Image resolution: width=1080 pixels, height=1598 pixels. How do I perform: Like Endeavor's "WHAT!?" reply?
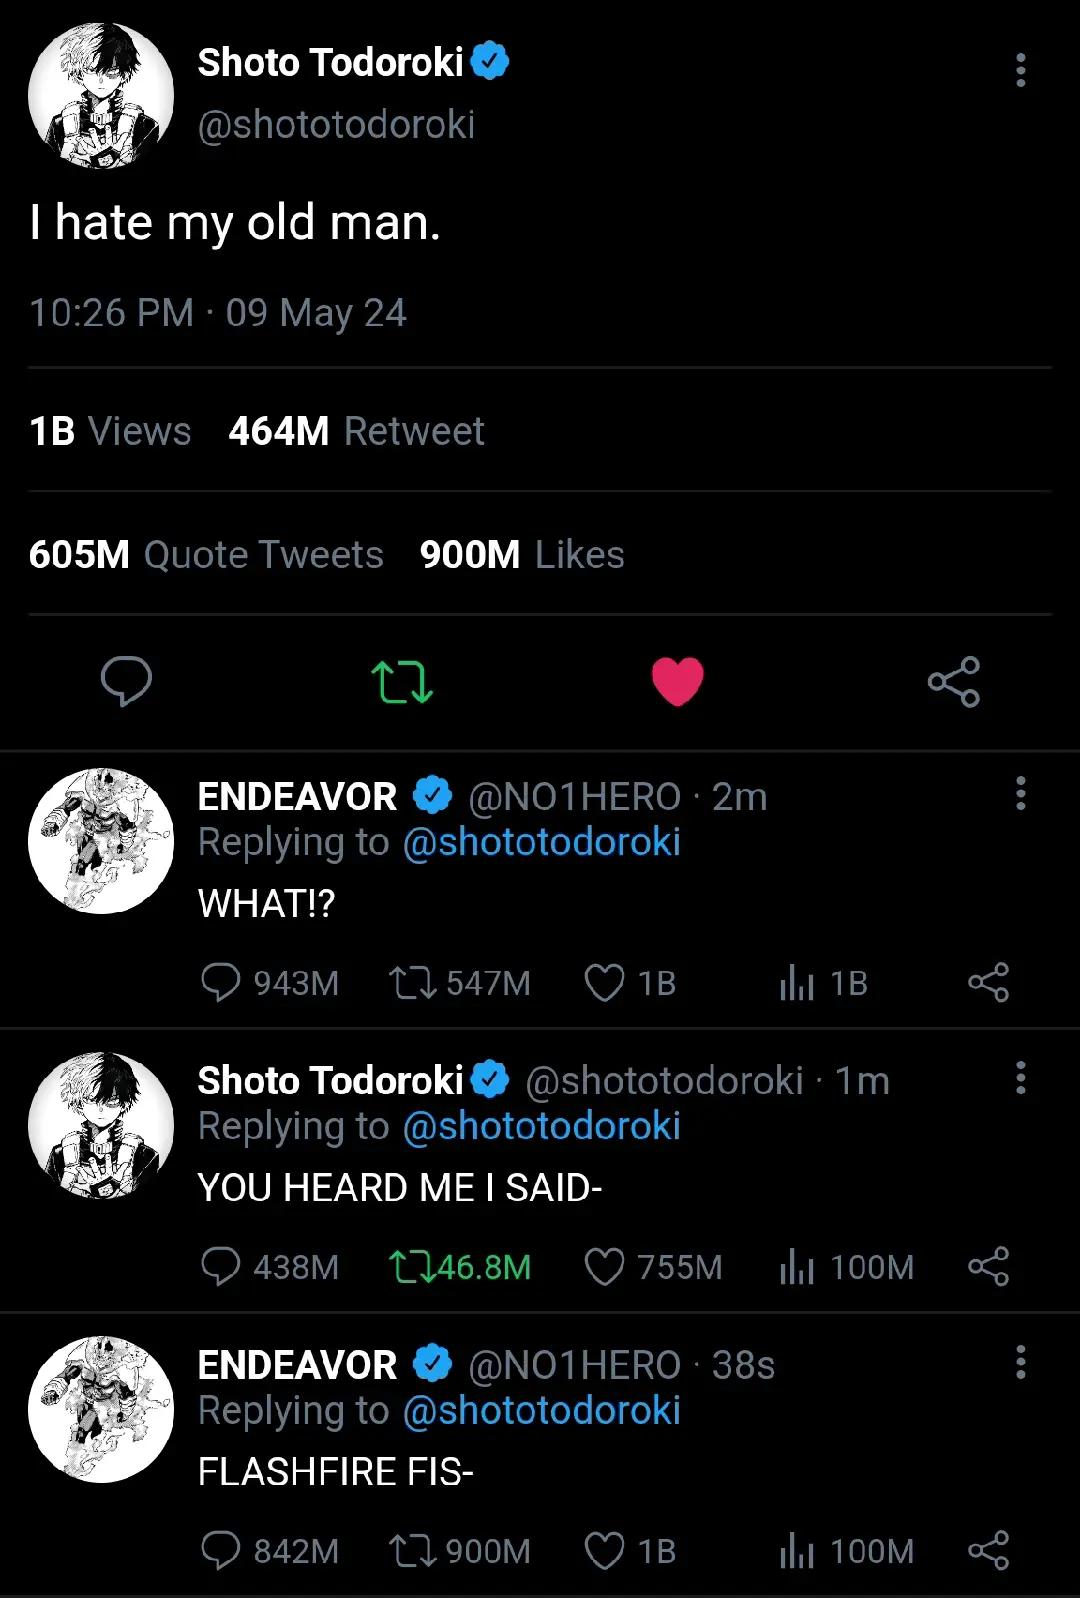point(604,983)
